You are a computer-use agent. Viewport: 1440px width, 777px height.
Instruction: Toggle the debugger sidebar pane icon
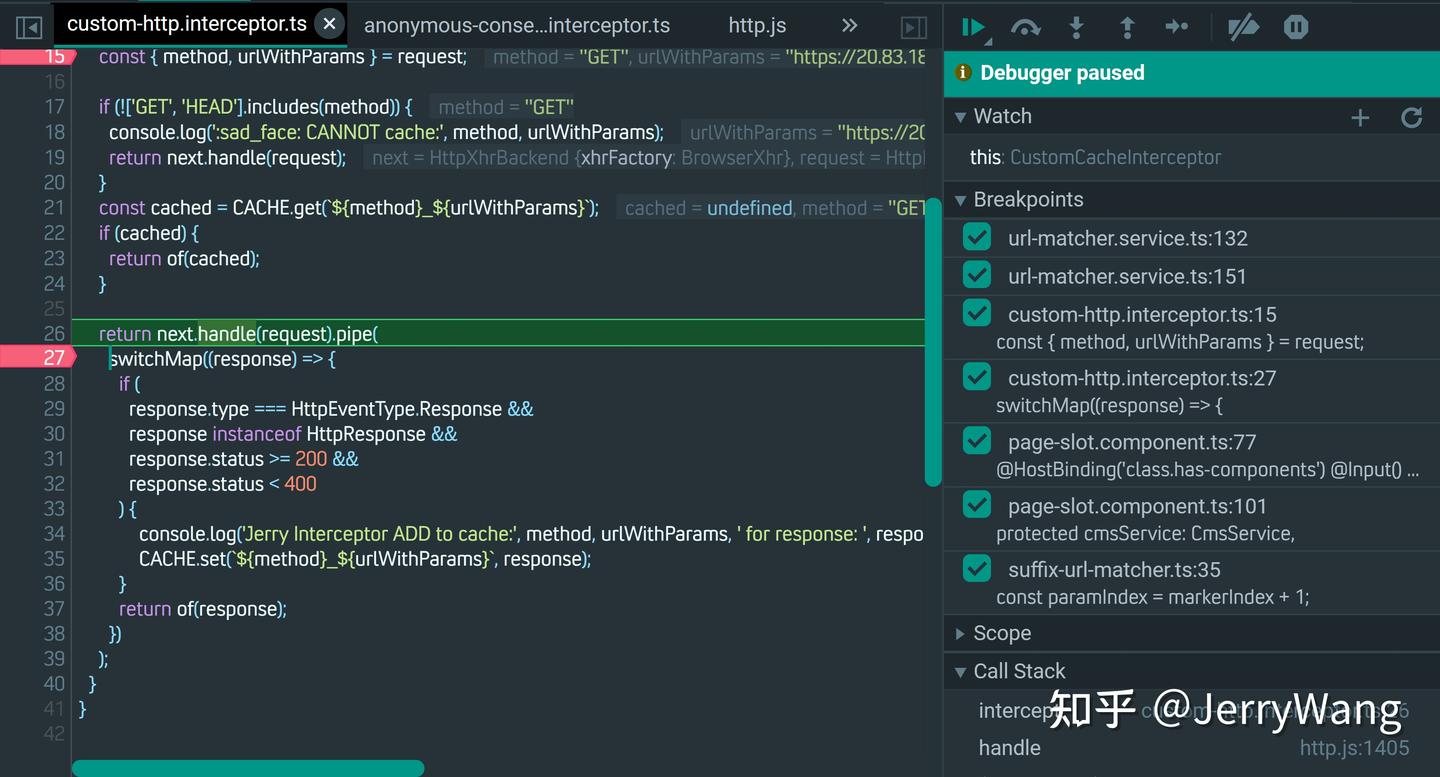(913, 27)
